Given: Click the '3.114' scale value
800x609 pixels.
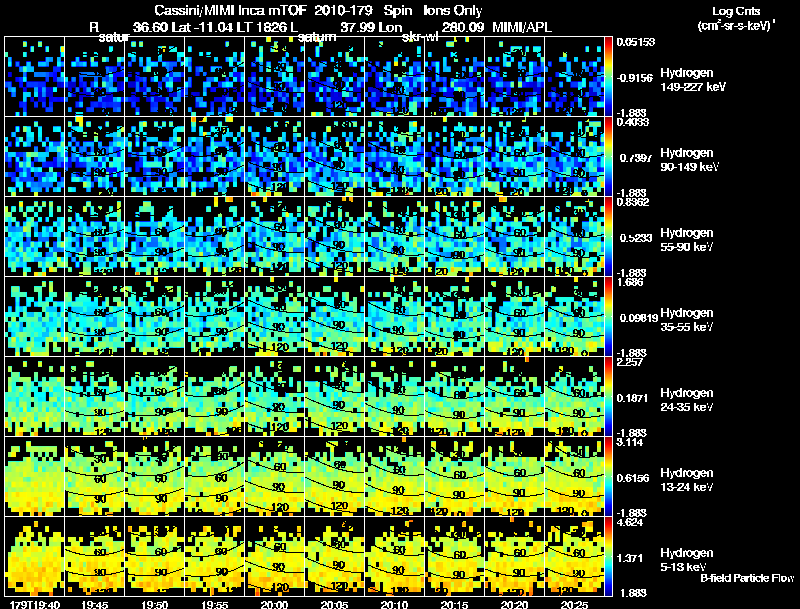Looking at the screenshot, I should pyautogui.click(x=631, y=442).
